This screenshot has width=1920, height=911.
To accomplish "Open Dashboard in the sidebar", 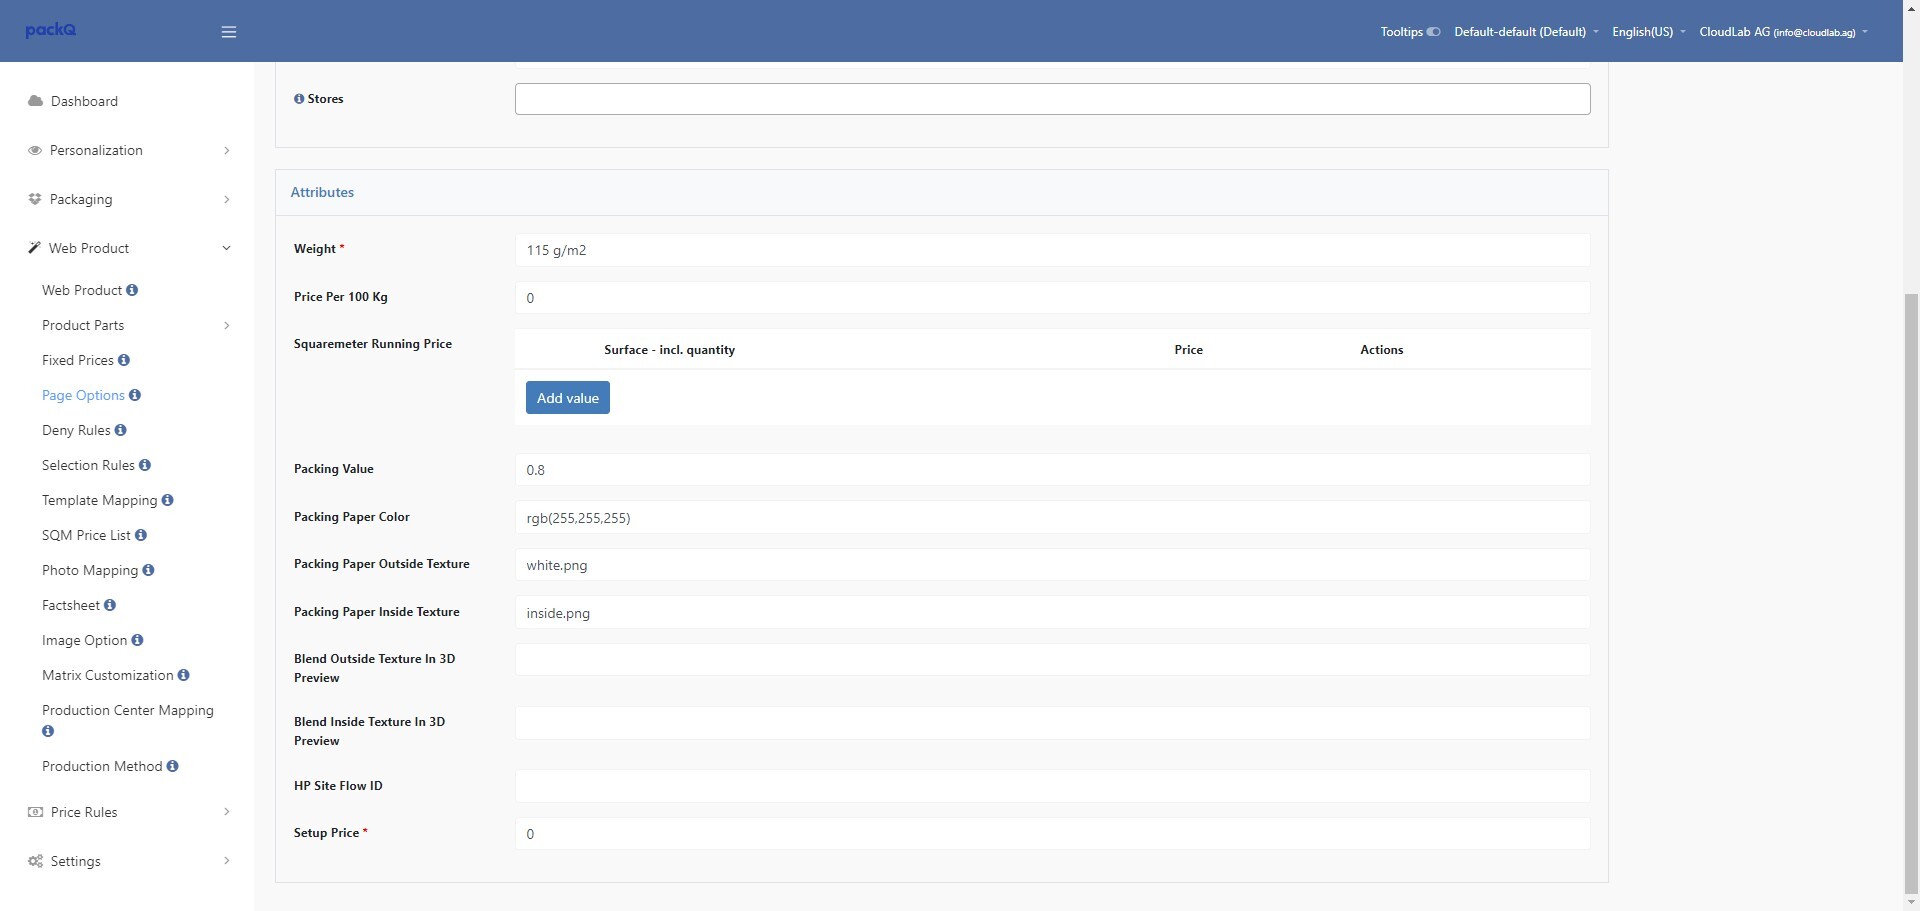I will point(84,101).
